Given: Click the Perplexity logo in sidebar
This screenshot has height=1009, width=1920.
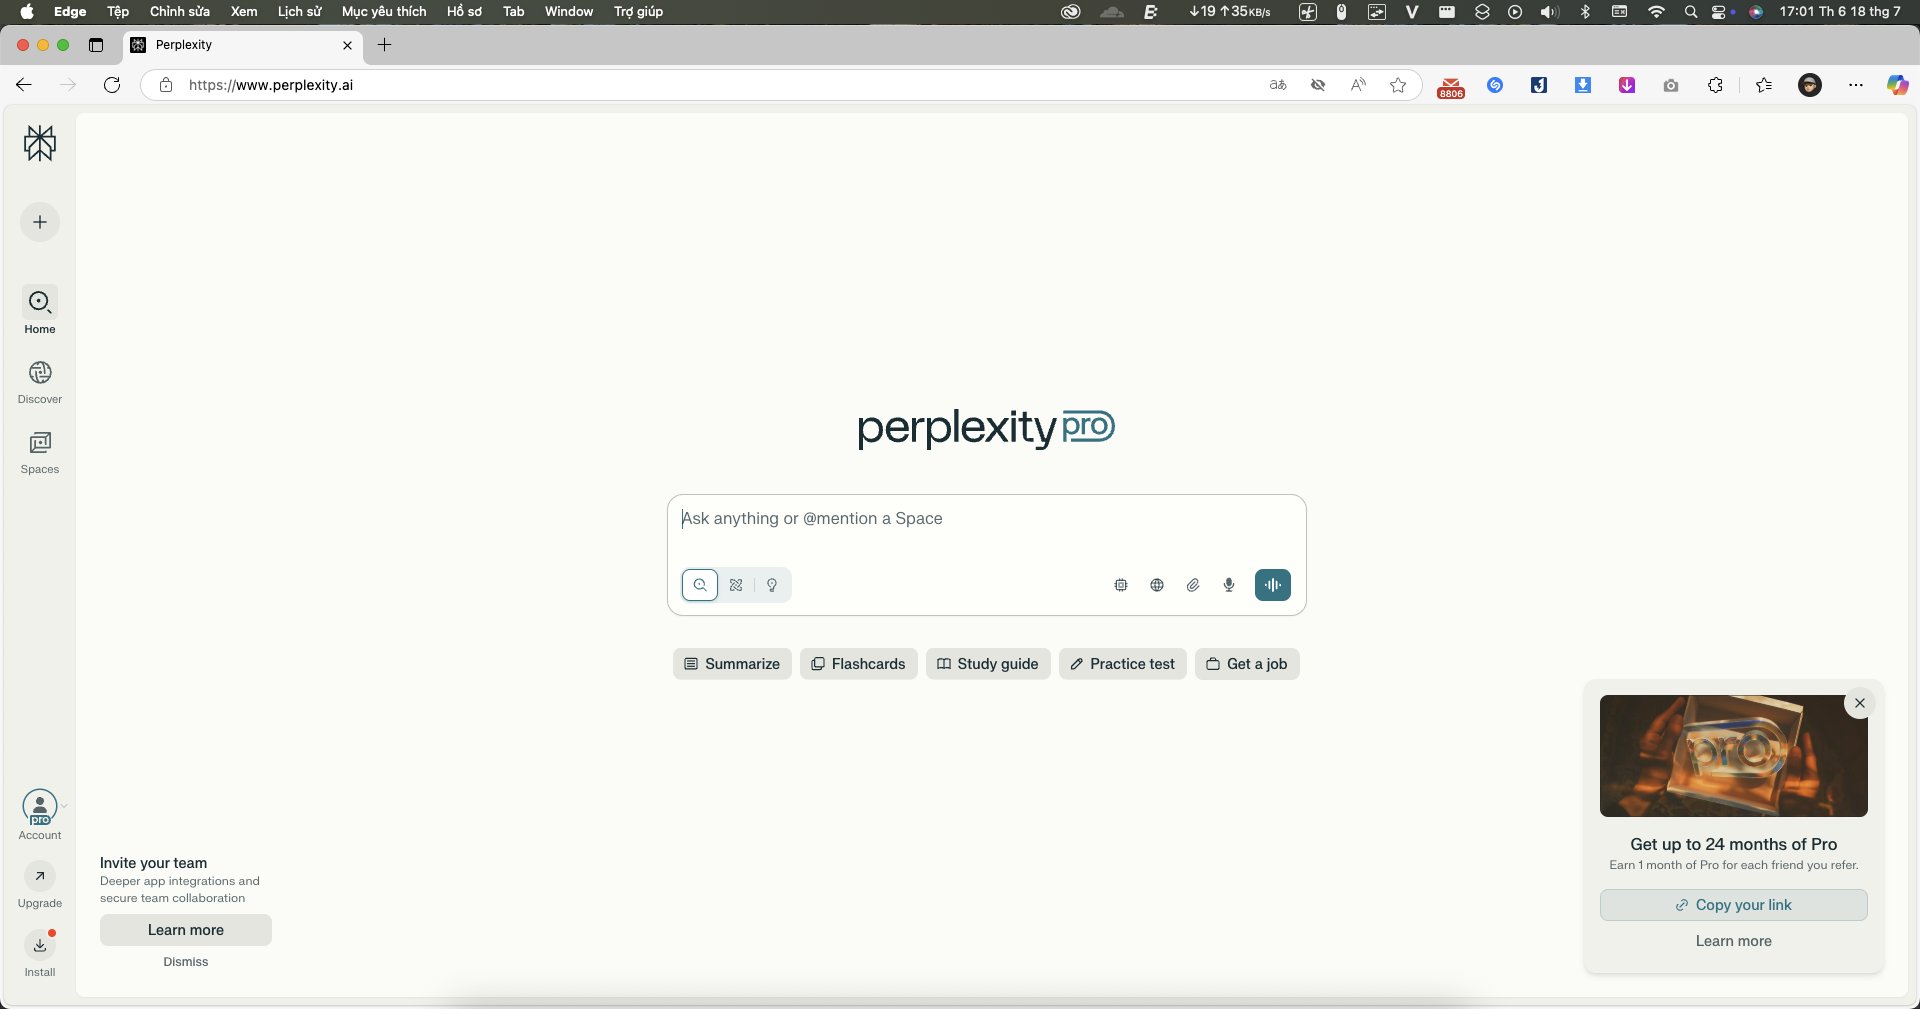Looking at the screenshot, I should coord(40,143).
